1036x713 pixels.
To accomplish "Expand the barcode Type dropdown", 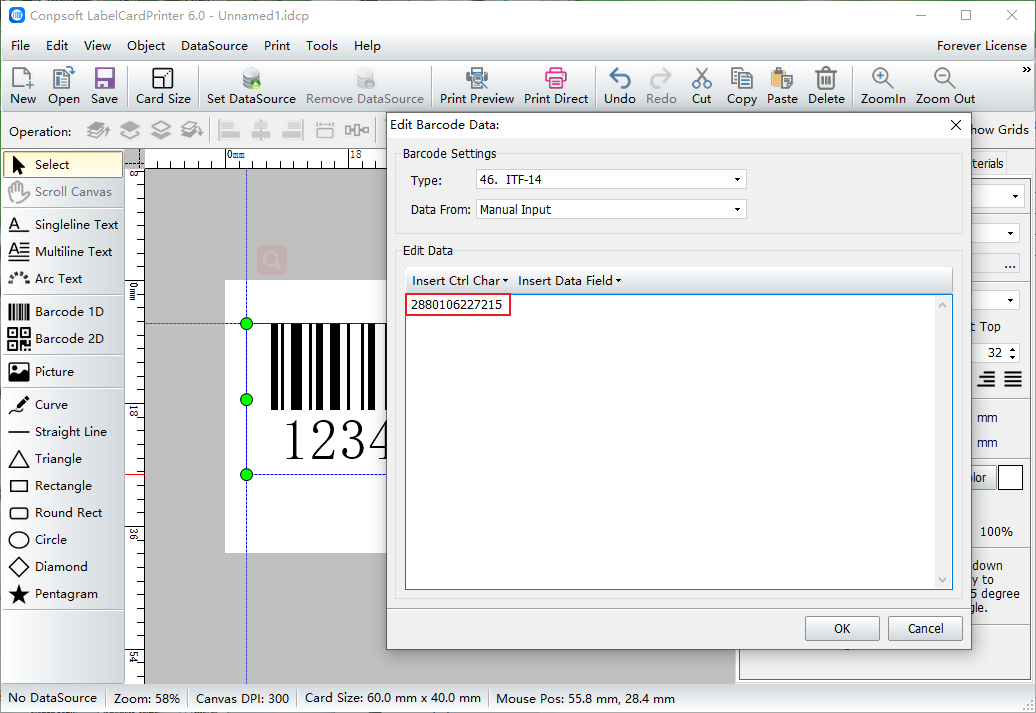I will click(x=737, y=180).
